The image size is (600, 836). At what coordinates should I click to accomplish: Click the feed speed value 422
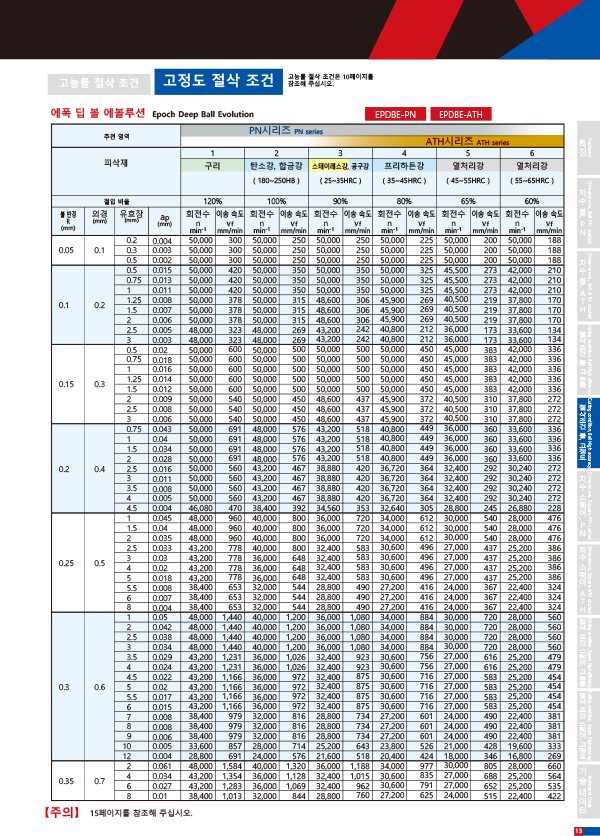555,796
